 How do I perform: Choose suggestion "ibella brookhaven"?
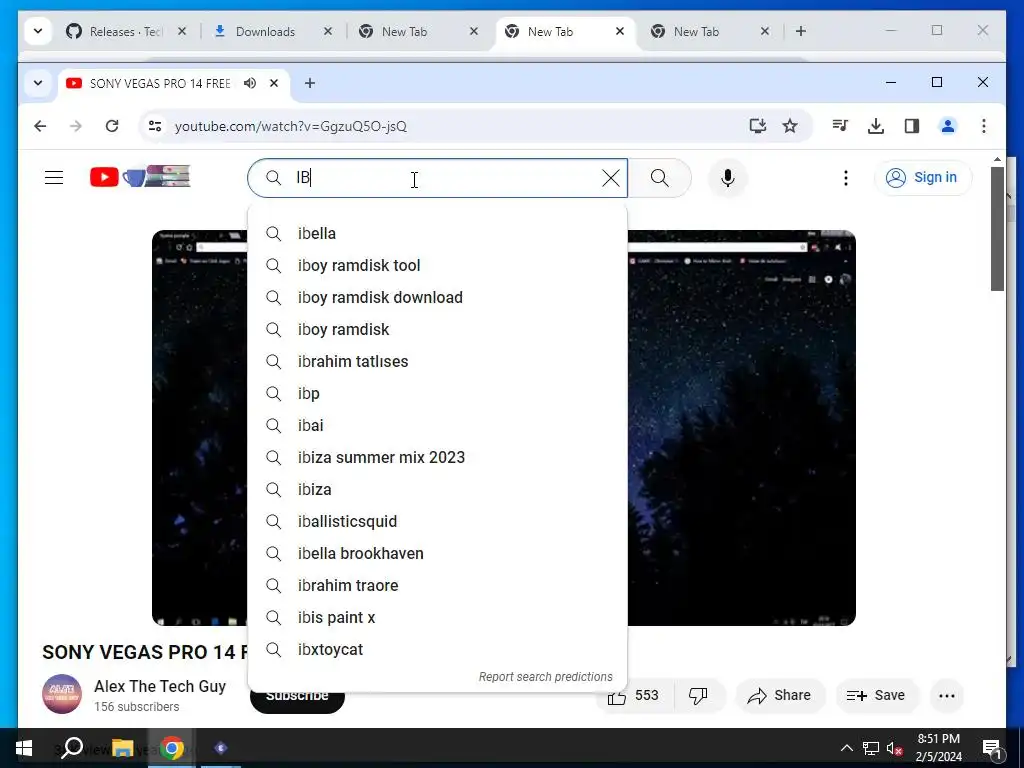coord(438,554)
